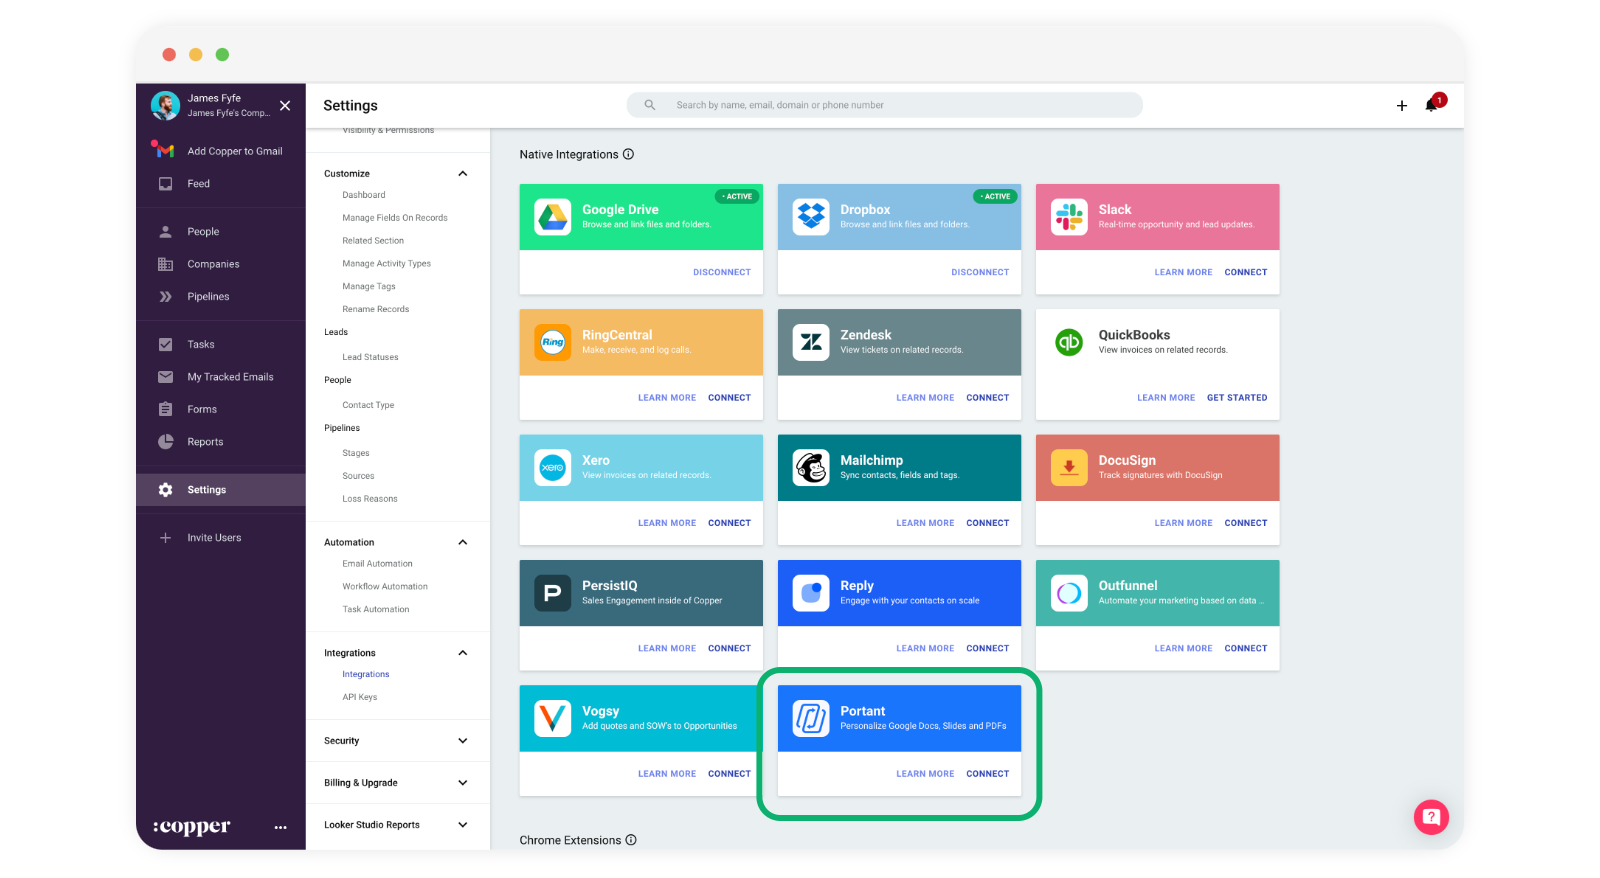Open the red help chat icon

click(x=1431, y=817)
